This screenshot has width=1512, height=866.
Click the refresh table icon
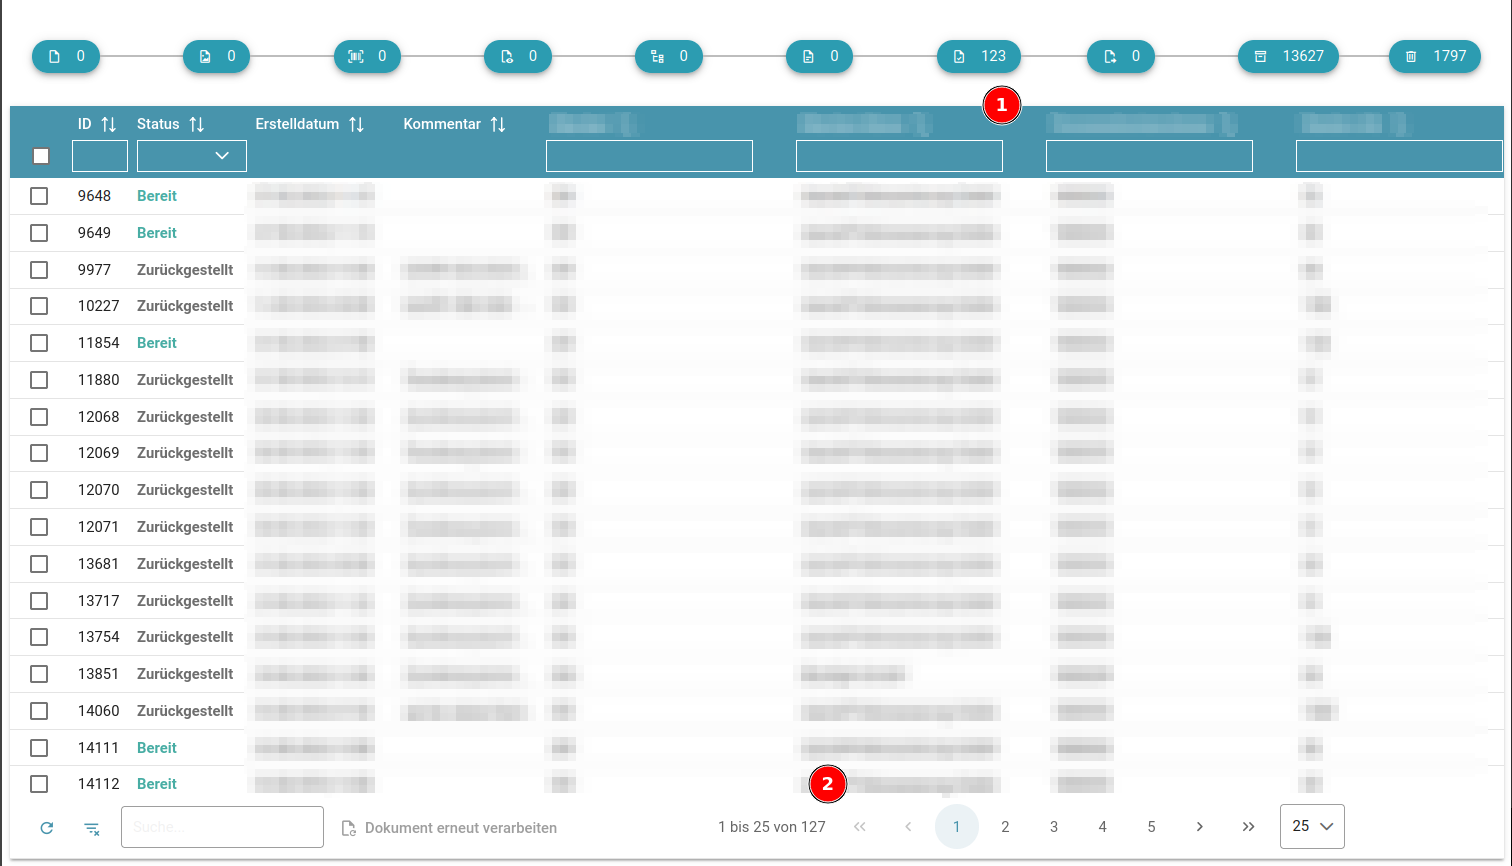coord(46,828)
